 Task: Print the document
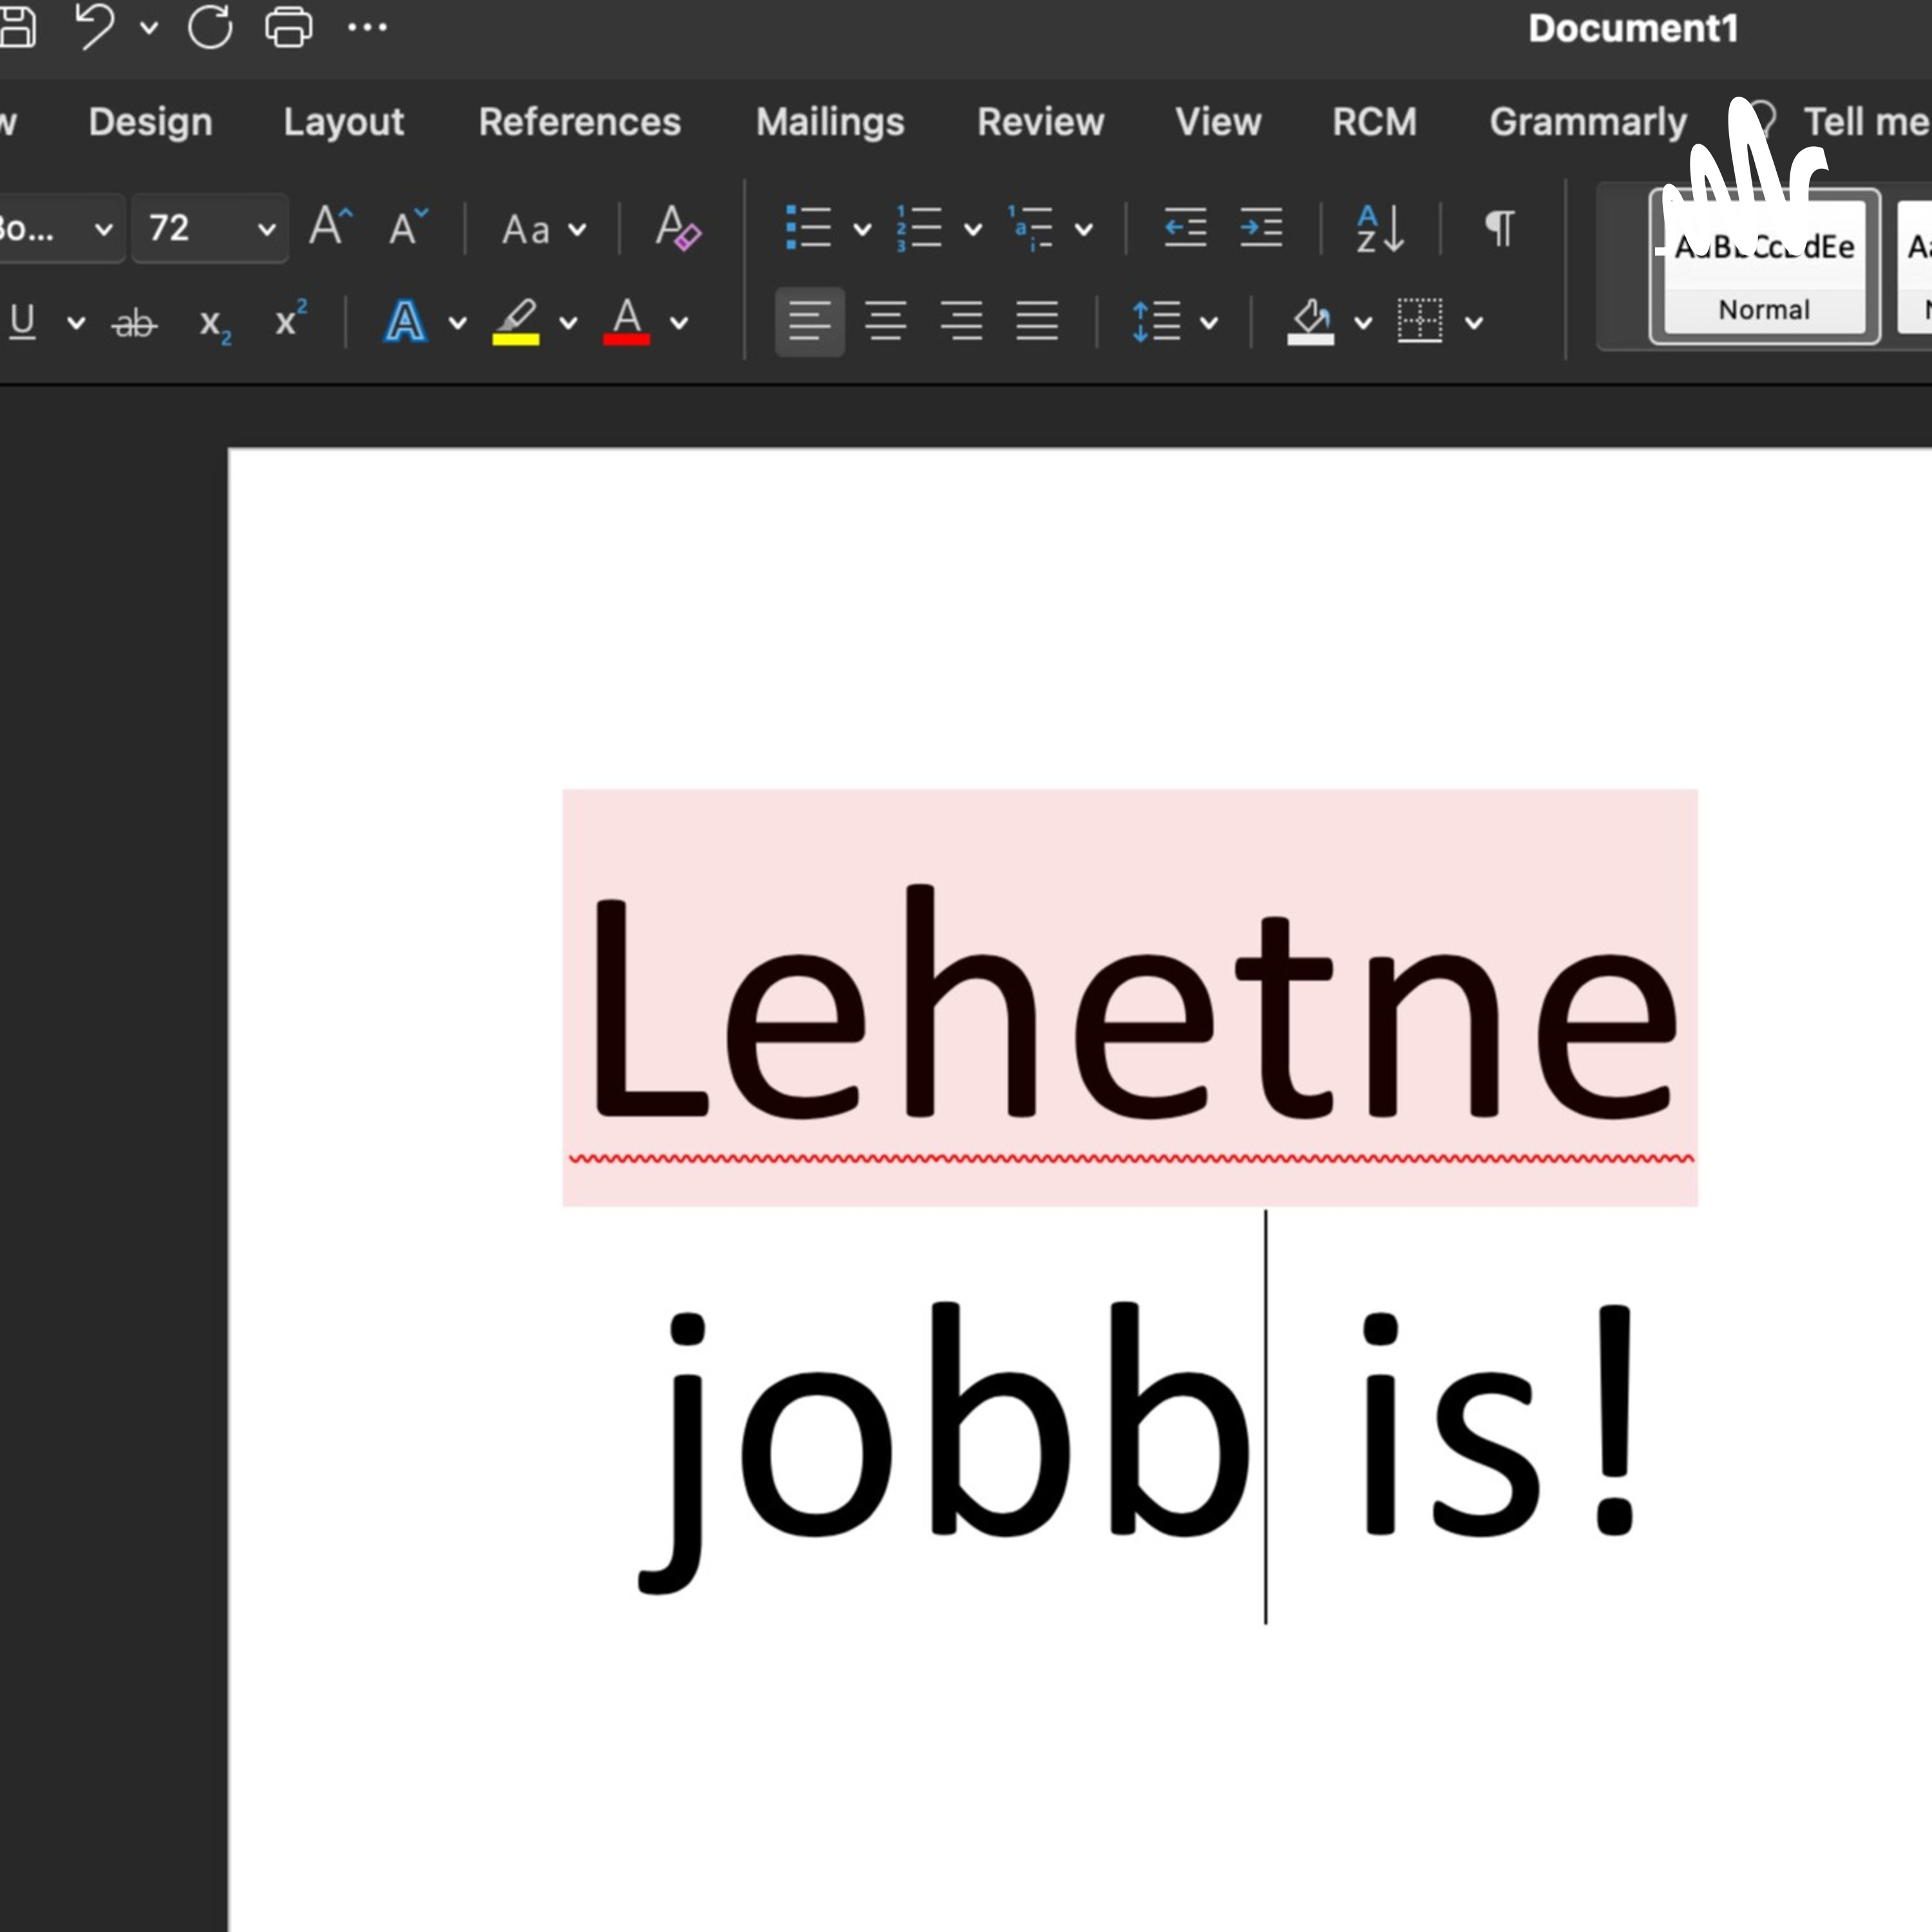click(x=288, y=28)
